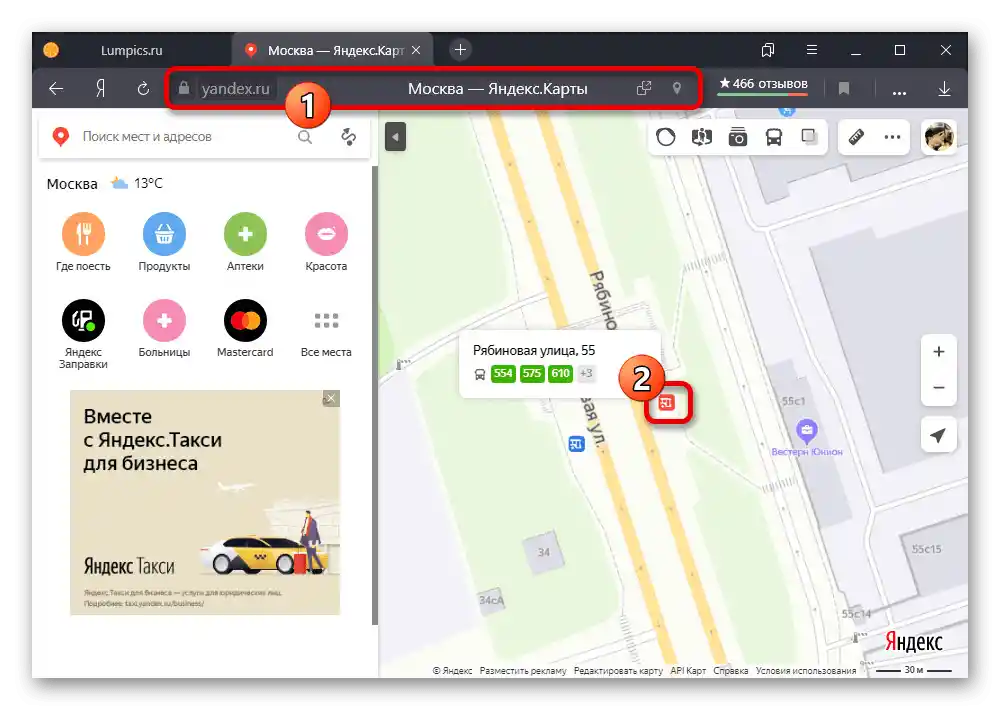Toggle the public transport layer icon
The height and width of the screenshot is (710, 1000).
(774, 137)
